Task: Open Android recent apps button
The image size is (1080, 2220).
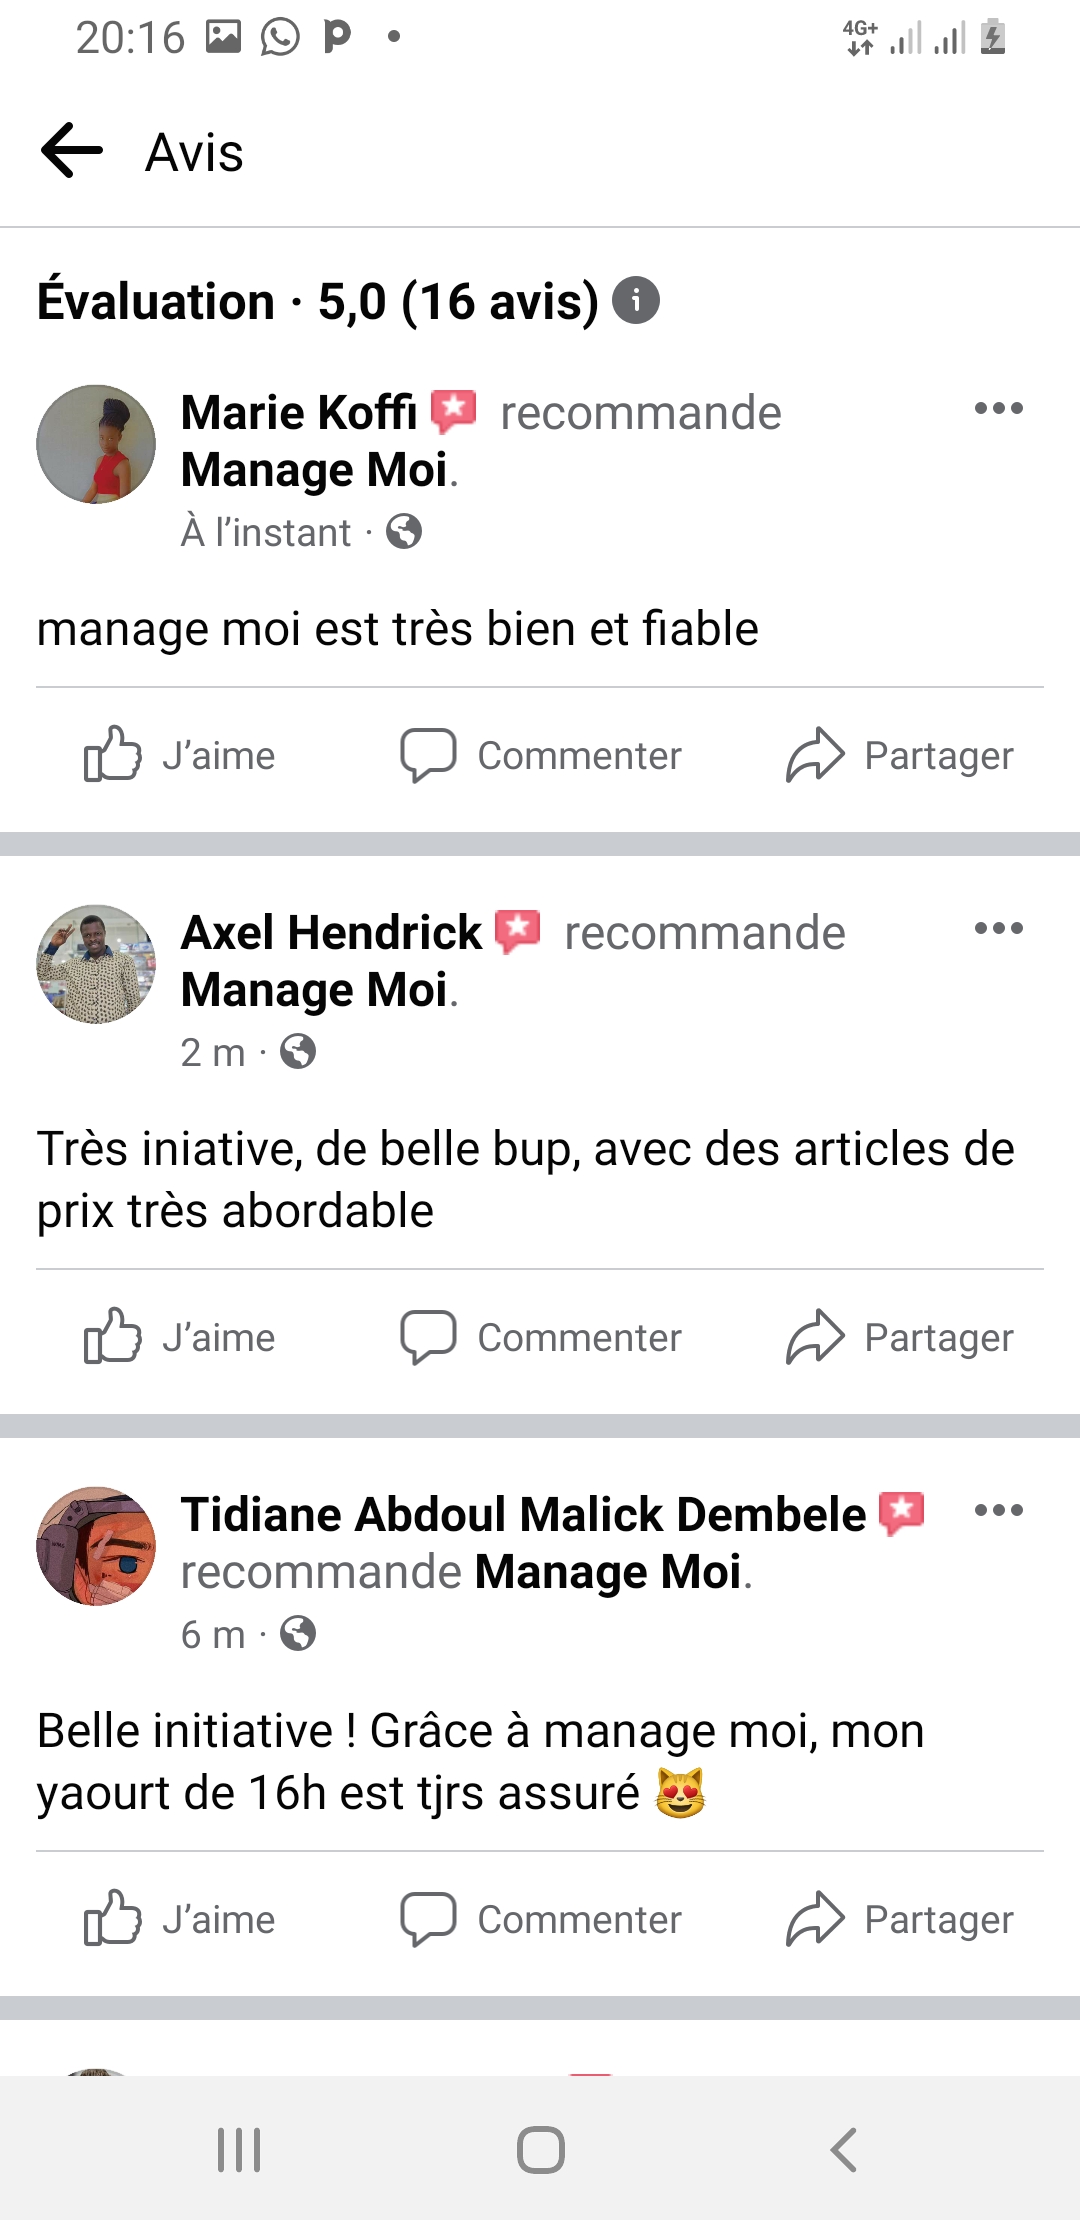Action: coord(239,2149)
